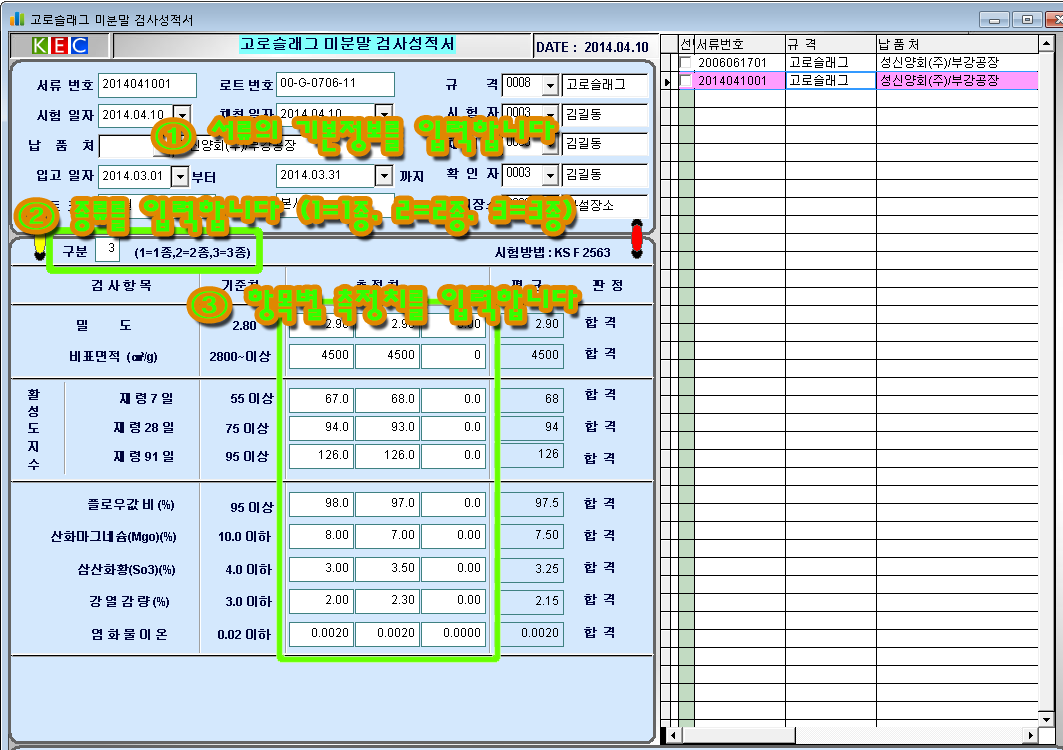1063x750 pixels.
Task: Open the 2014.03.31 end date dropdown
Action: pyautogui.click(x=383, y=176)
